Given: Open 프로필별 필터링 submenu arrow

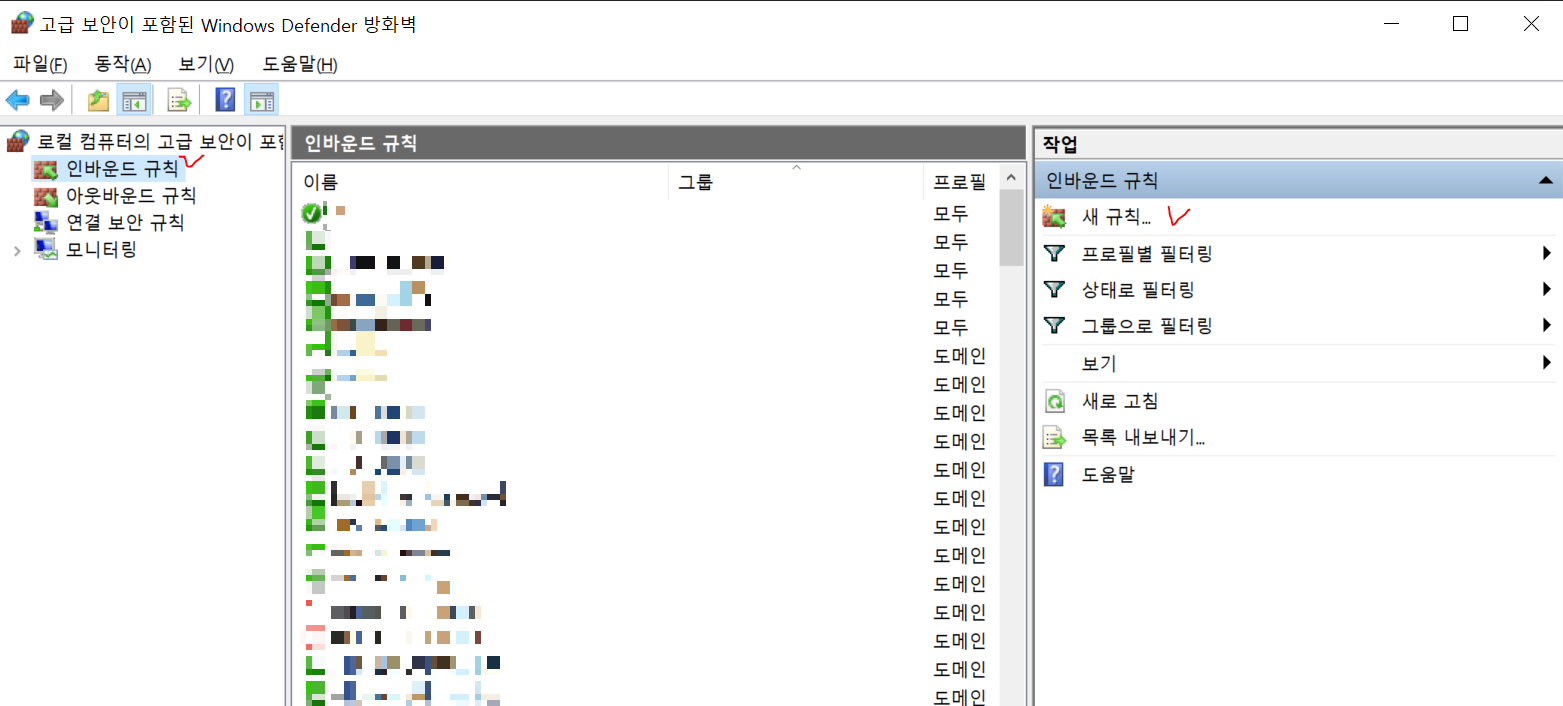Looking at the screenshot, I should pyautogui.click(x=1546, y=253).
